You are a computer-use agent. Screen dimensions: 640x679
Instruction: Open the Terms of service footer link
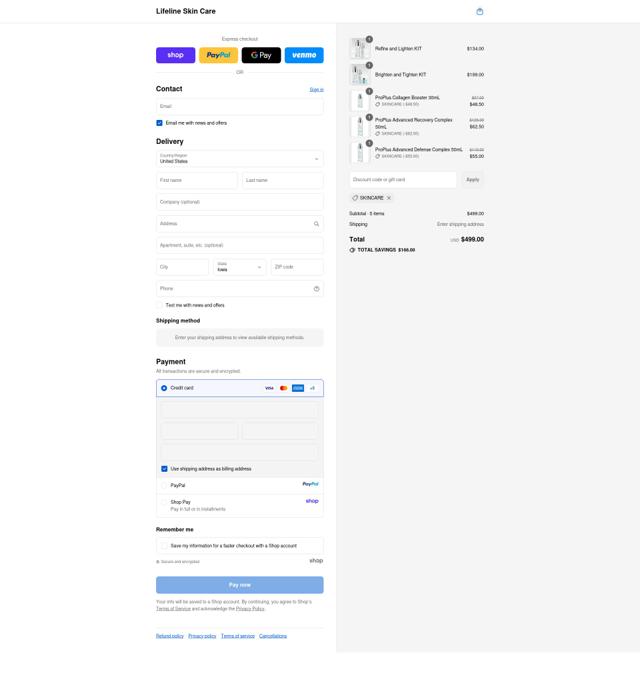coord(238,636)
